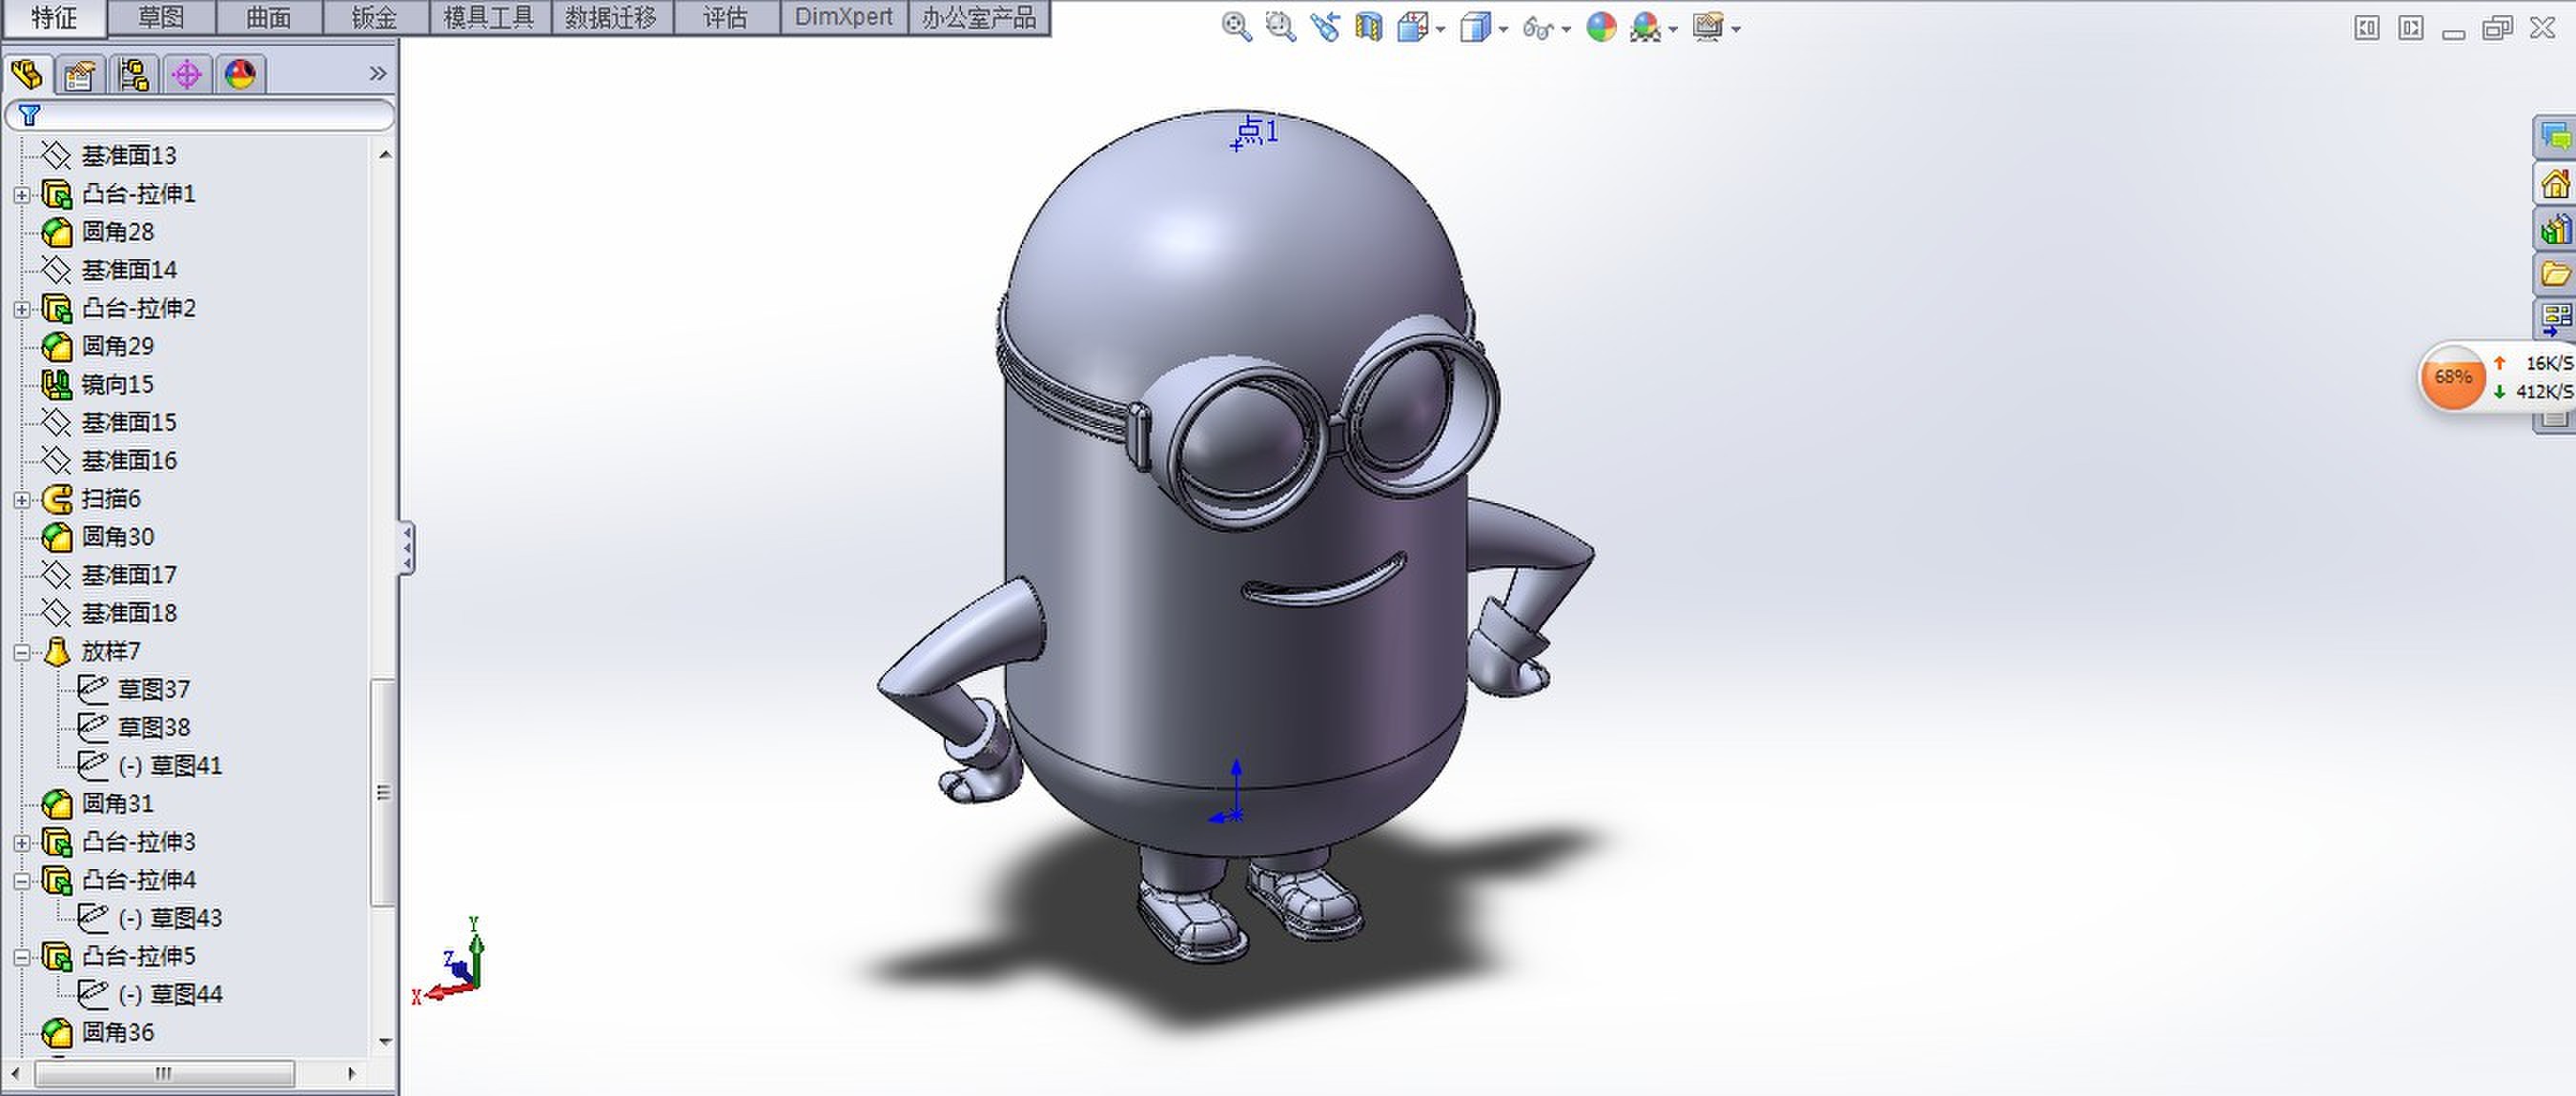Screen dimensions: 2576x1096
Task: Switch to the 模具工具 tab
Action: [x=490, y=17]
